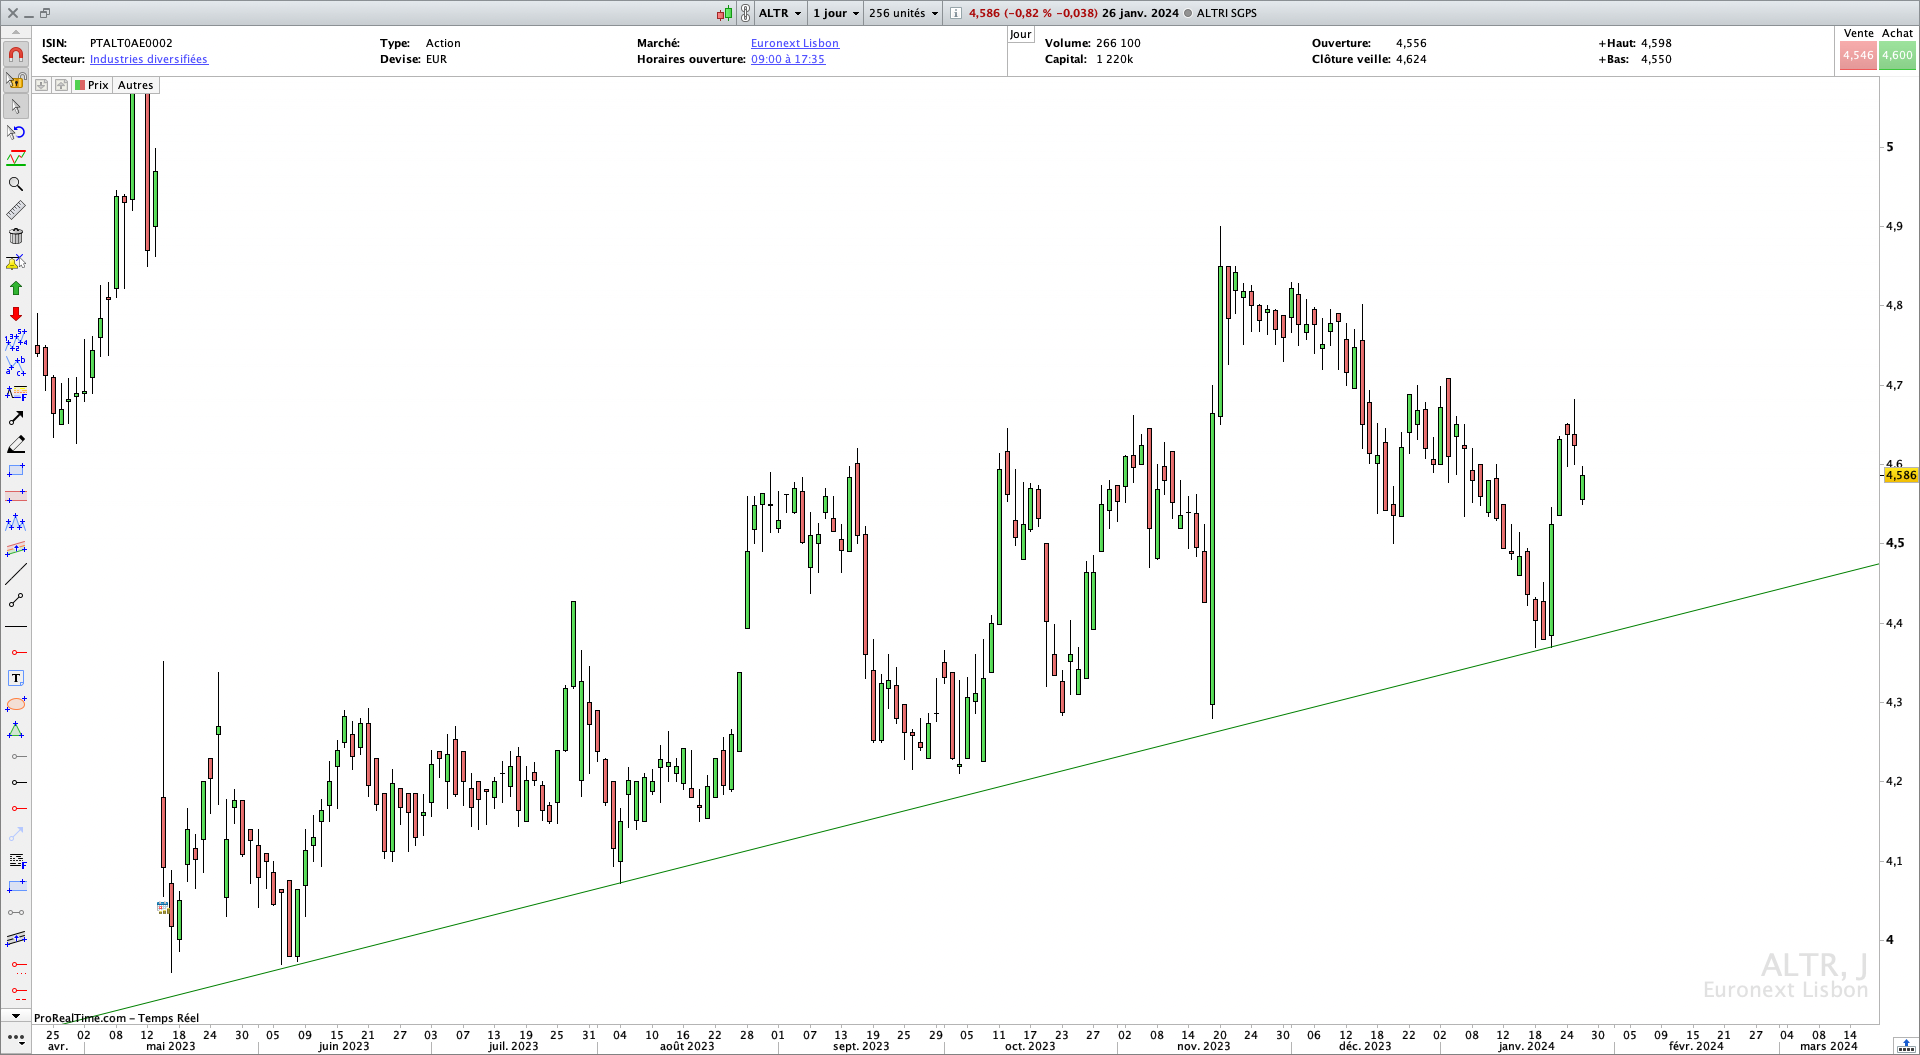Toggle the lock cursor tool

[16, 80]
